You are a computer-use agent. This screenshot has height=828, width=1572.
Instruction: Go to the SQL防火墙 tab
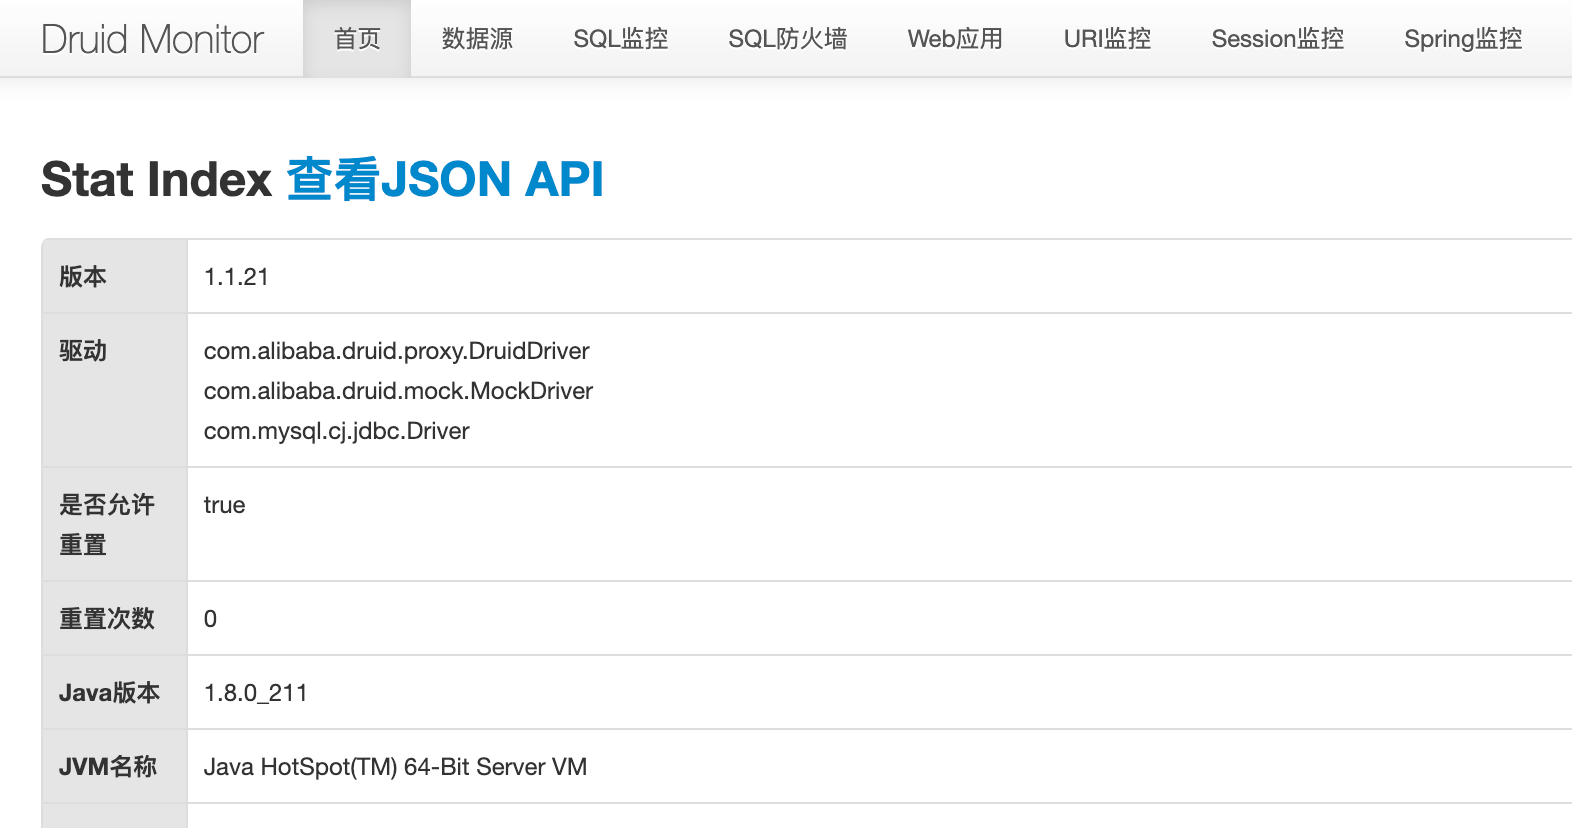[787, 39]
